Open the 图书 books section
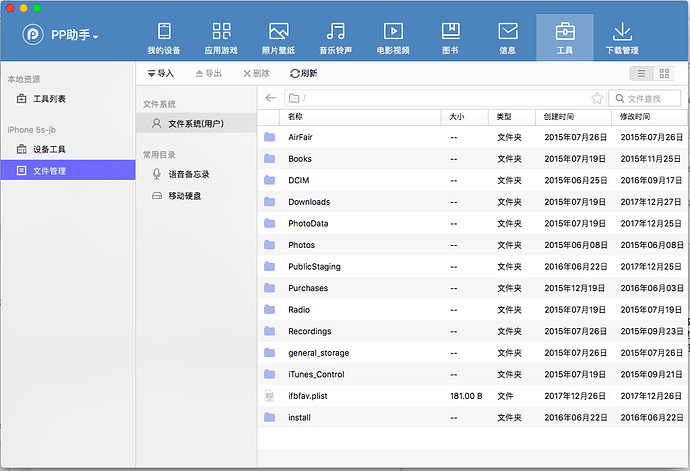690x471 pixels. click(451, 38)
